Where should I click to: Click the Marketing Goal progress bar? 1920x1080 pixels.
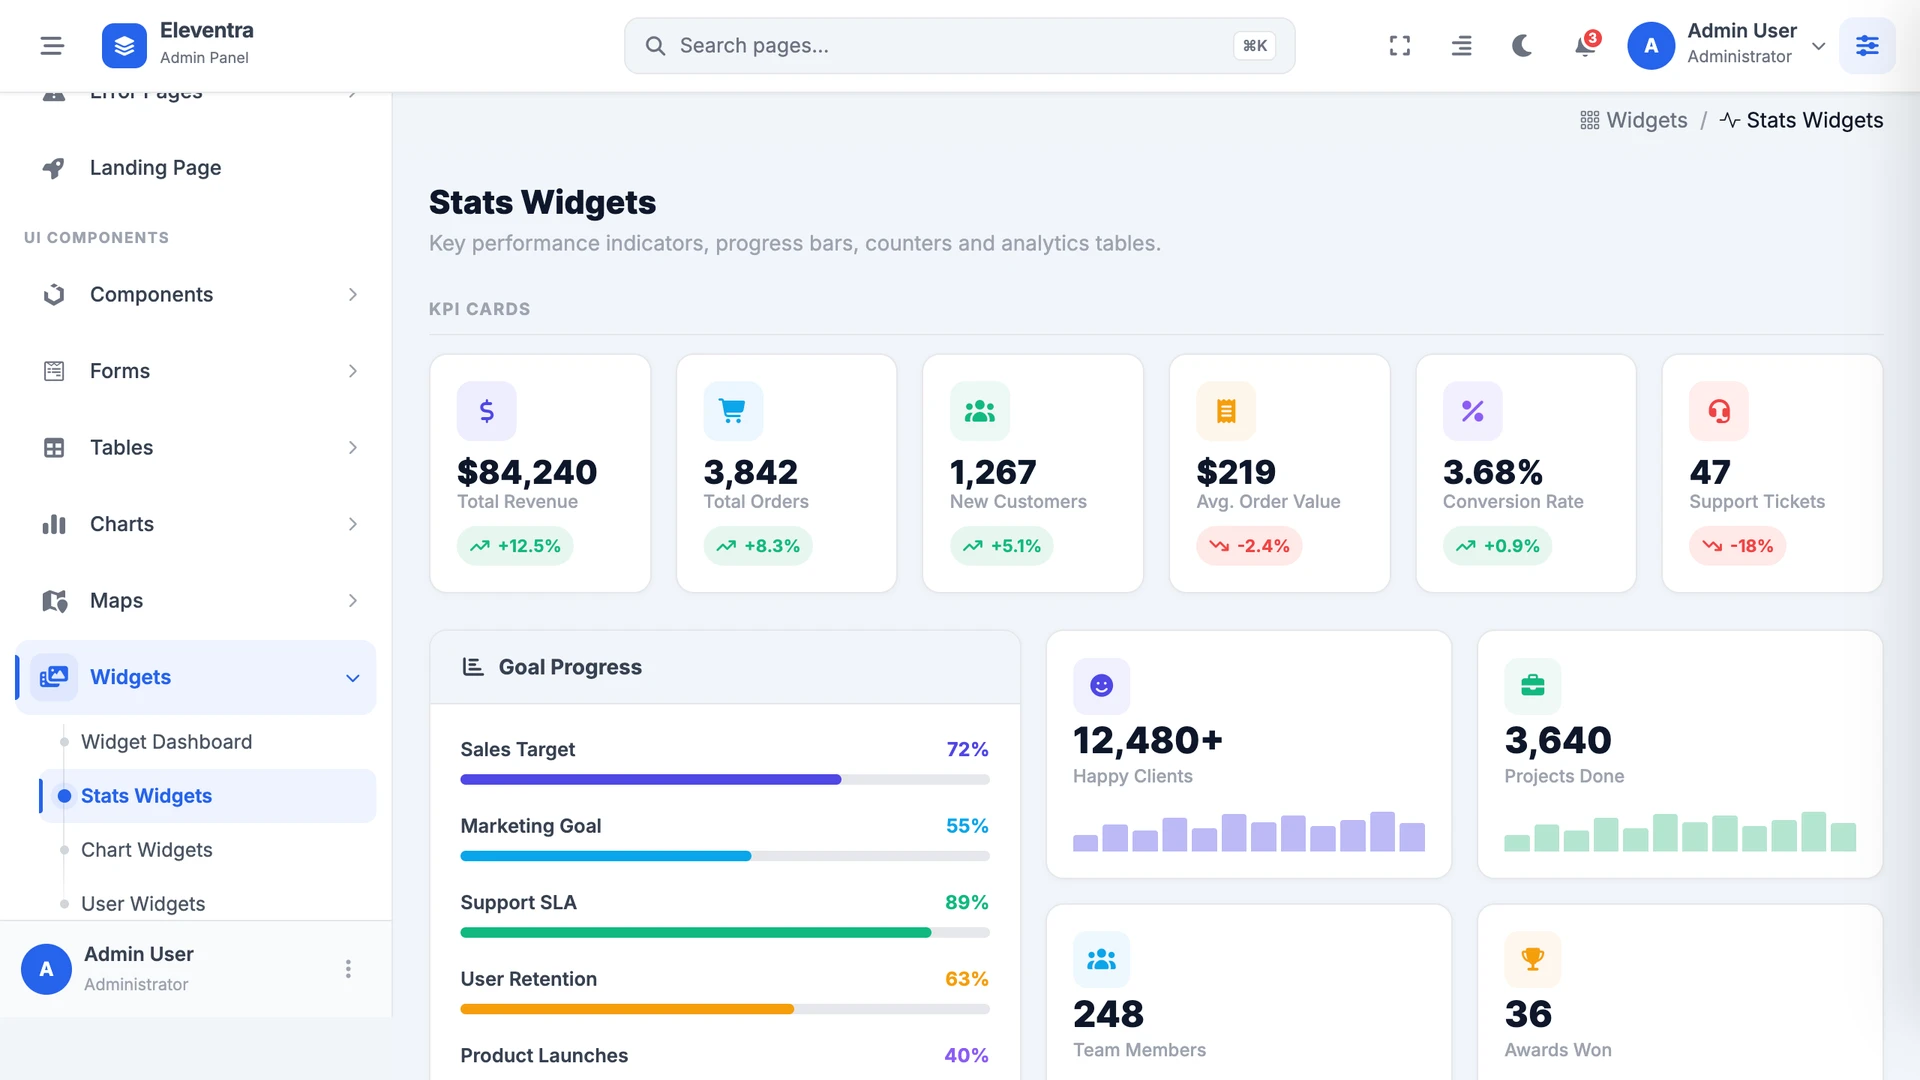pyautogui.click(x=725, y=856)
